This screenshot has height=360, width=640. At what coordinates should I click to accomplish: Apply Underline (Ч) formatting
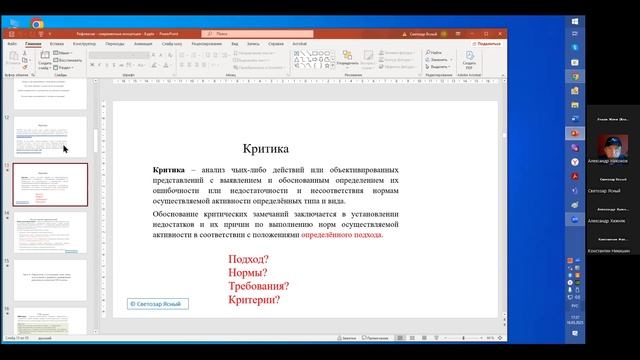[x=107, y=65]
